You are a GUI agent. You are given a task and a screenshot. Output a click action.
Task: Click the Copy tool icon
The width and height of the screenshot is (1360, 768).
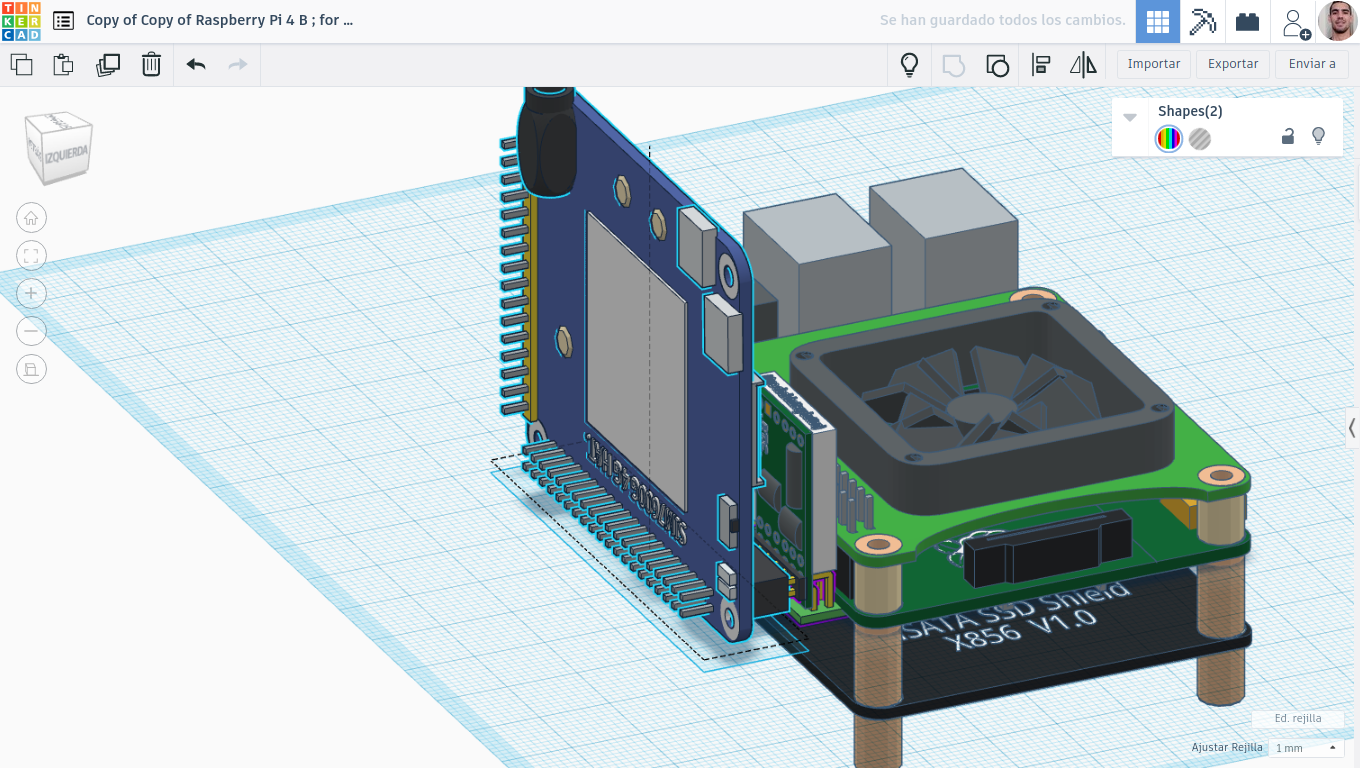[21, 65]
